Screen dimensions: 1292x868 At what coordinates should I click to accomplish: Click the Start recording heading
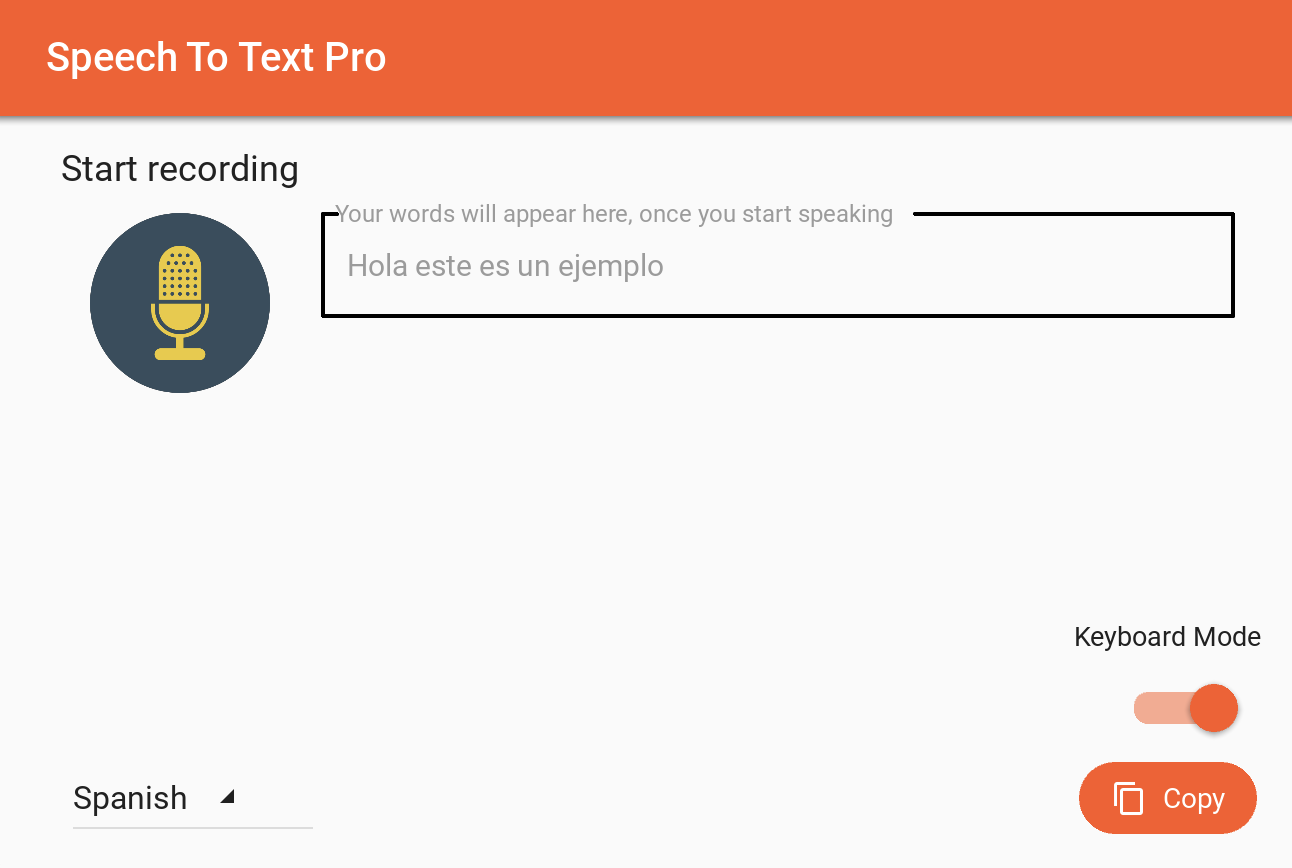pyautogui.click(x=180, y=168)
